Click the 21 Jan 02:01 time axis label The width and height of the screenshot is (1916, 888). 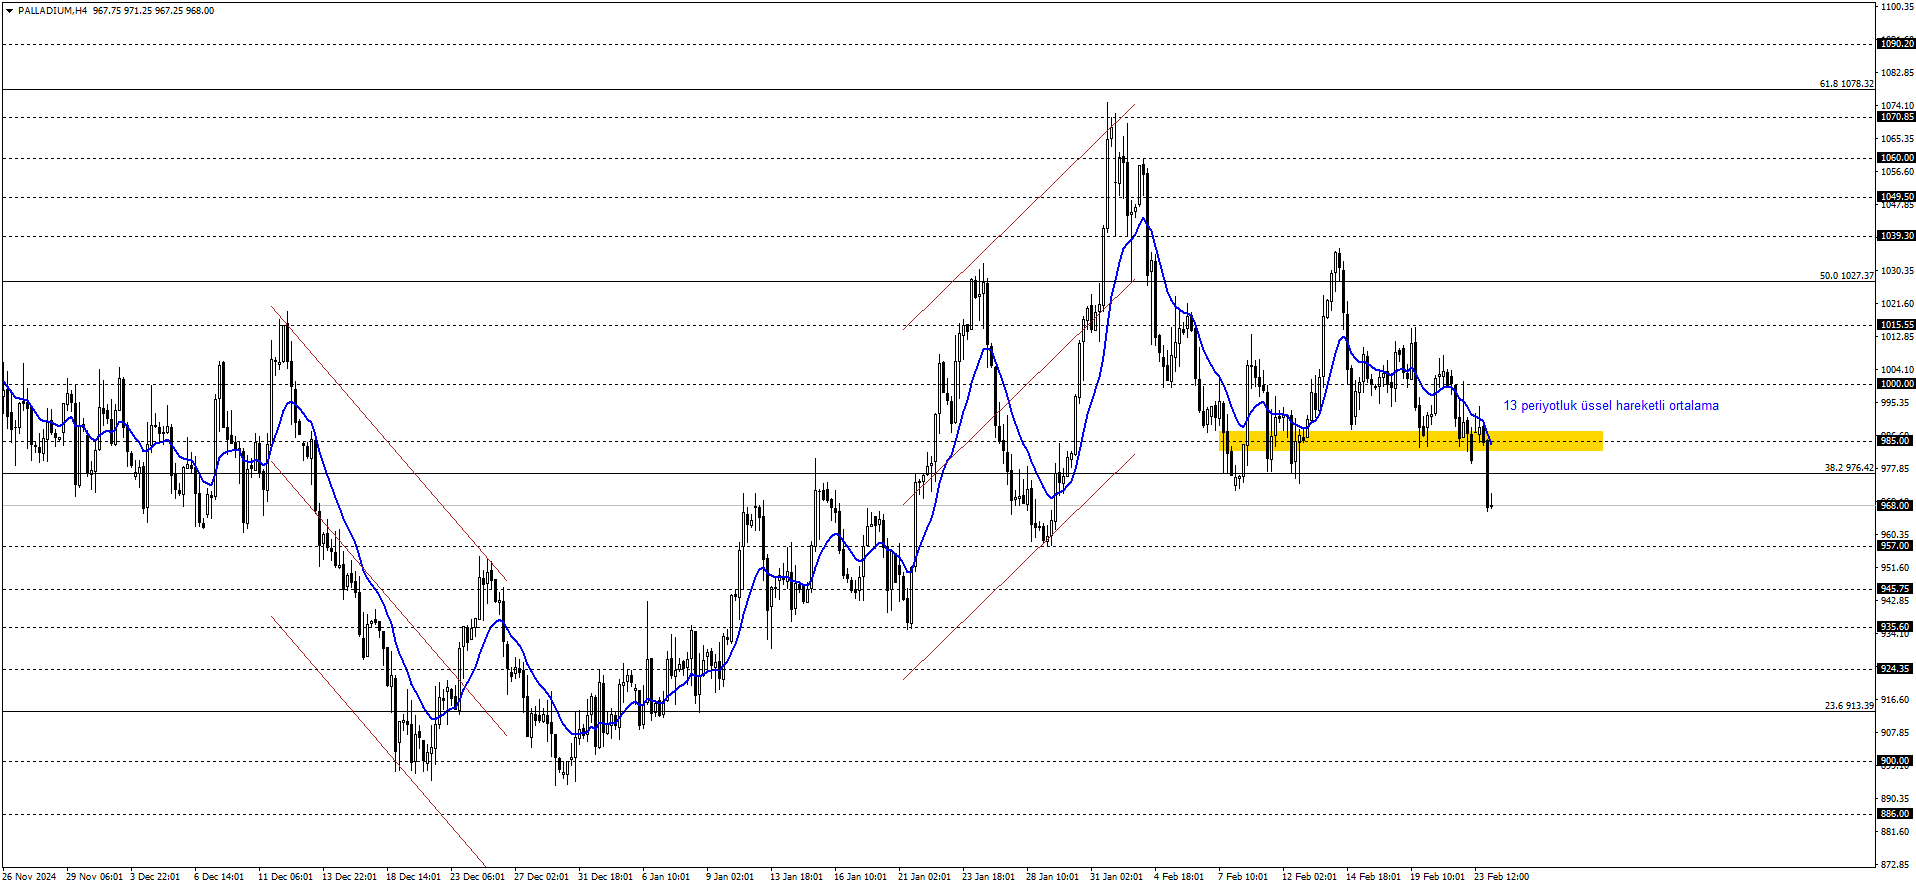pyautogui.click(x=924, y=877)
